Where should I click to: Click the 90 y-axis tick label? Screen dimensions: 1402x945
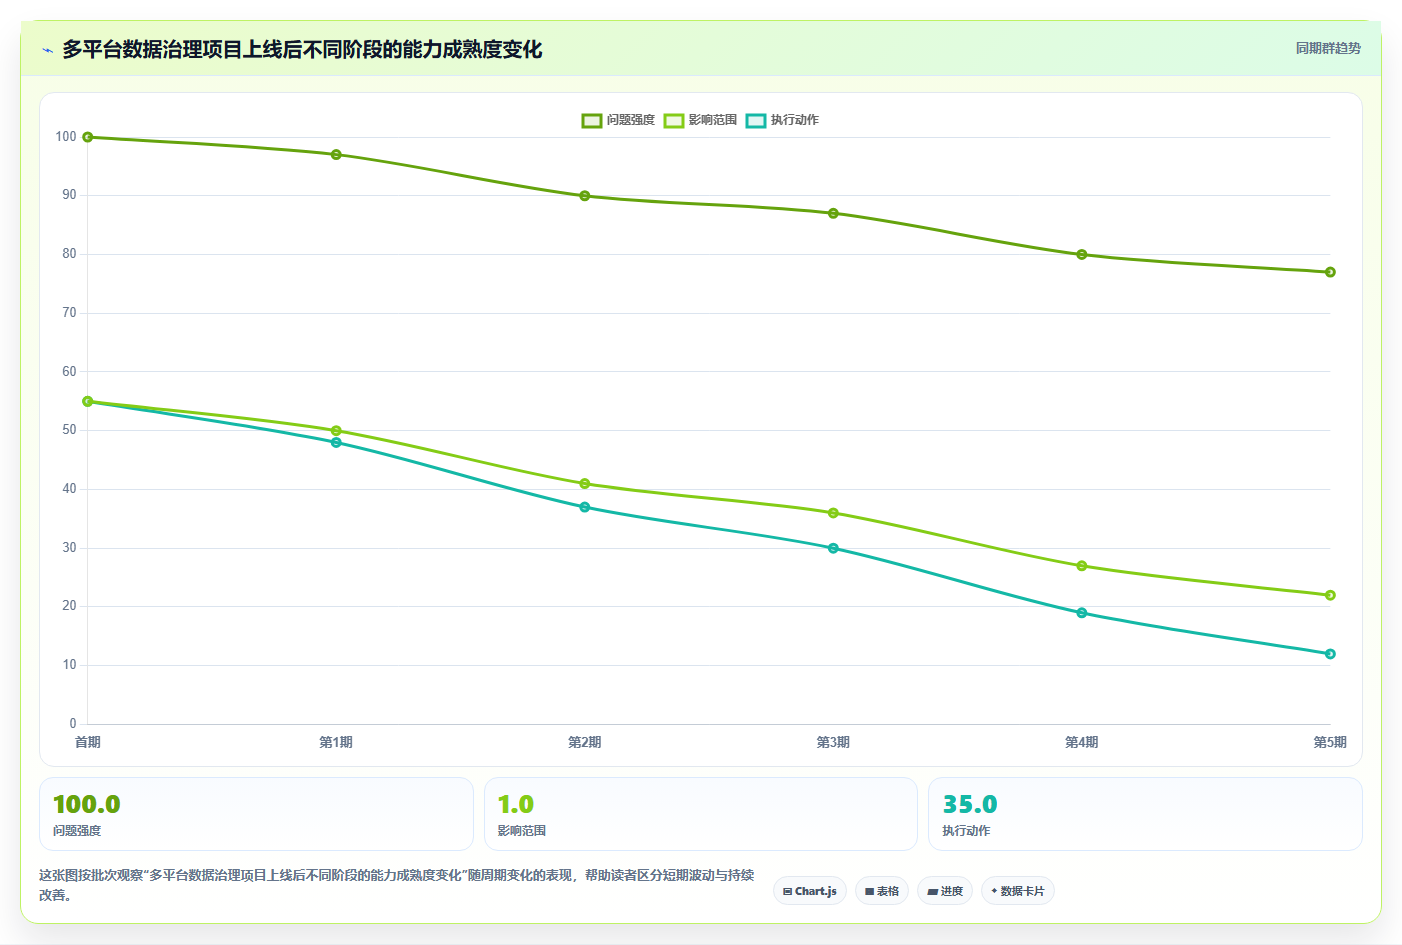click(69, 195)
